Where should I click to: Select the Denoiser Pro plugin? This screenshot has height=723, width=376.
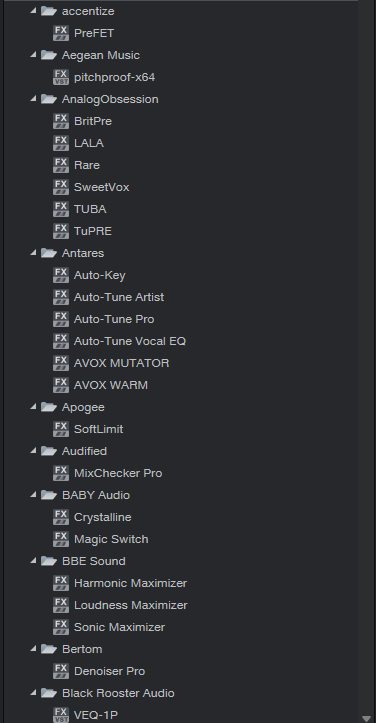coord(109,671)
